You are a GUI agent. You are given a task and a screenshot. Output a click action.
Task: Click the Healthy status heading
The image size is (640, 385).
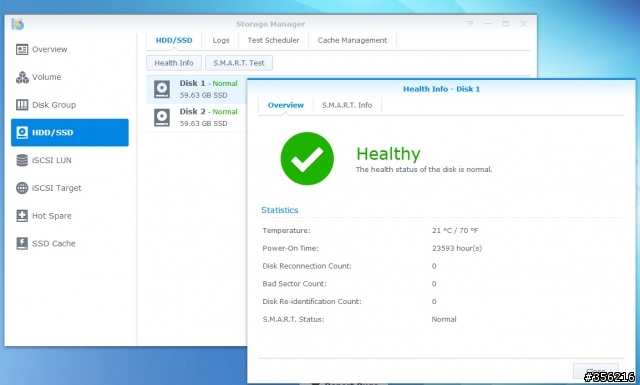pos(388,154)
